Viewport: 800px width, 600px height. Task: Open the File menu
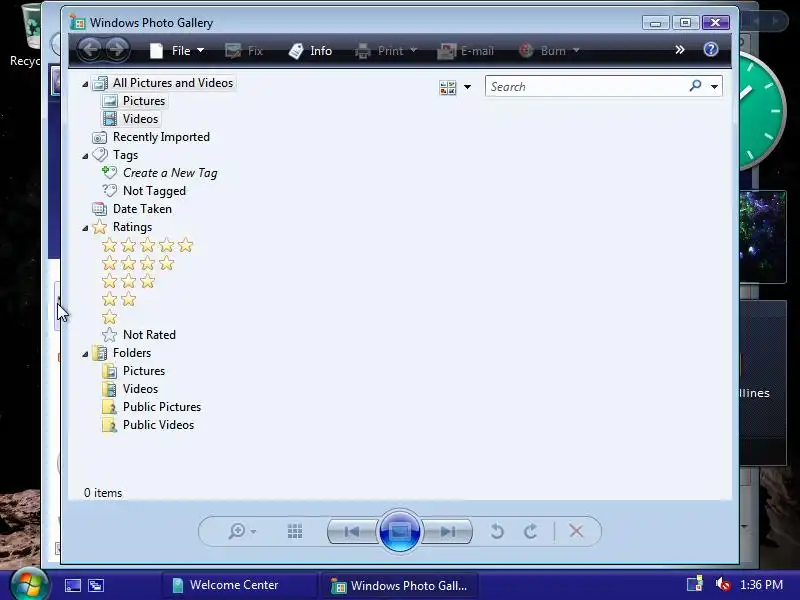tap(177, 51)
